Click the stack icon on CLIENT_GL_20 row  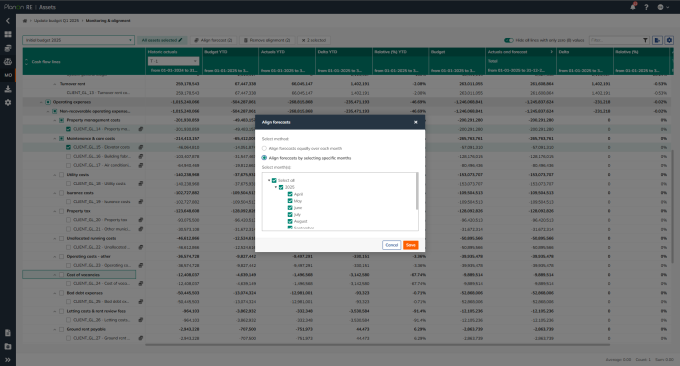click(141, 220)
